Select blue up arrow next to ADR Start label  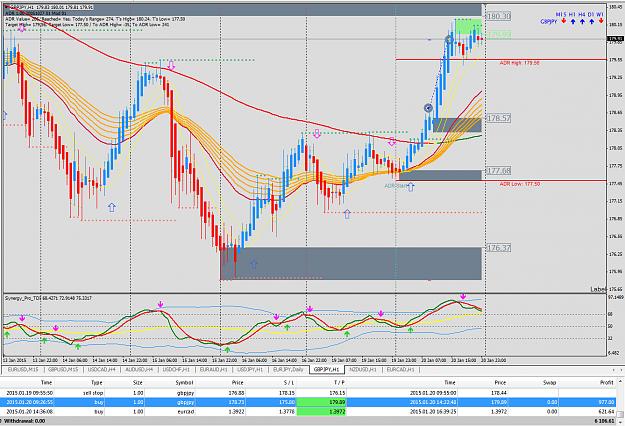click(x=411, y=186)
